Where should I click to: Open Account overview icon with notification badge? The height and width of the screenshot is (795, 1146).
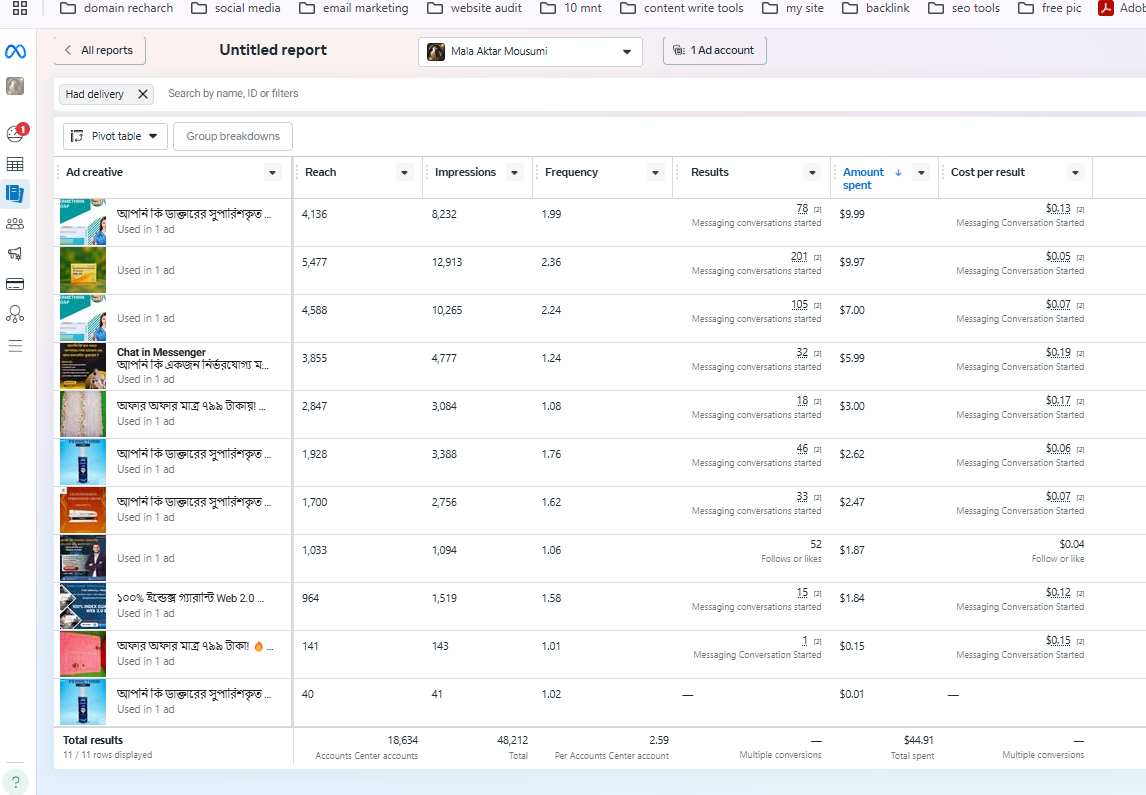pyautogui.click(x=15, y=134)
